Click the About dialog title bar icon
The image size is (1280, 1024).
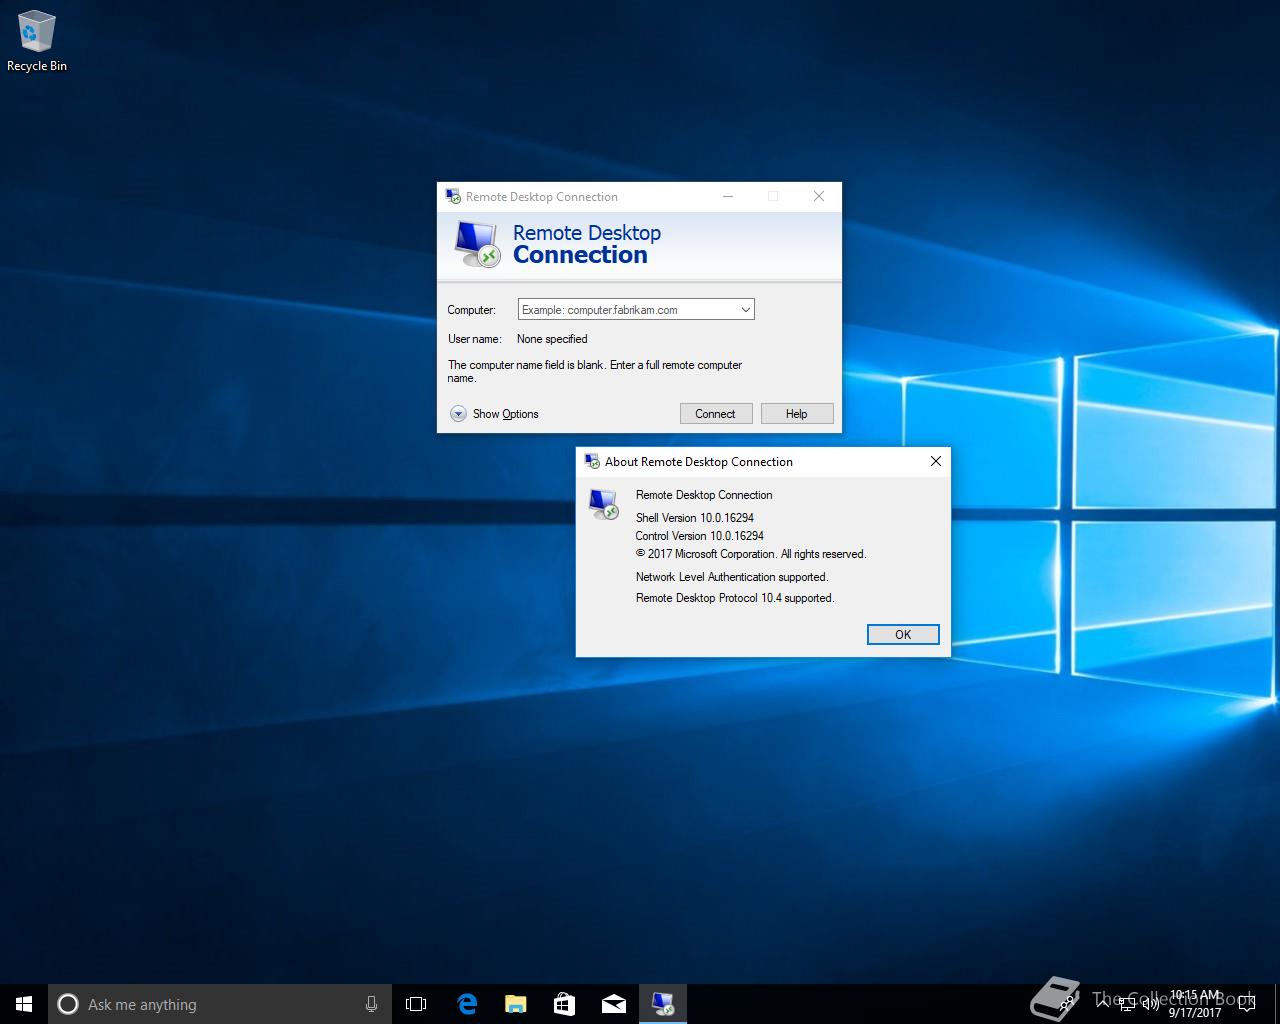592,461
